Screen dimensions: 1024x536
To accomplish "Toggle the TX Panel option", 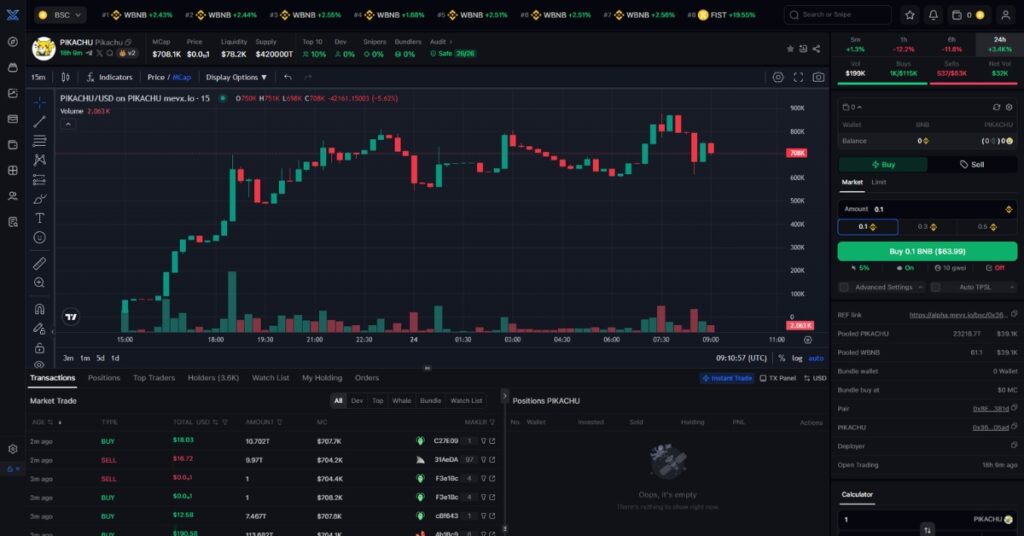I will tap(778, 378).
